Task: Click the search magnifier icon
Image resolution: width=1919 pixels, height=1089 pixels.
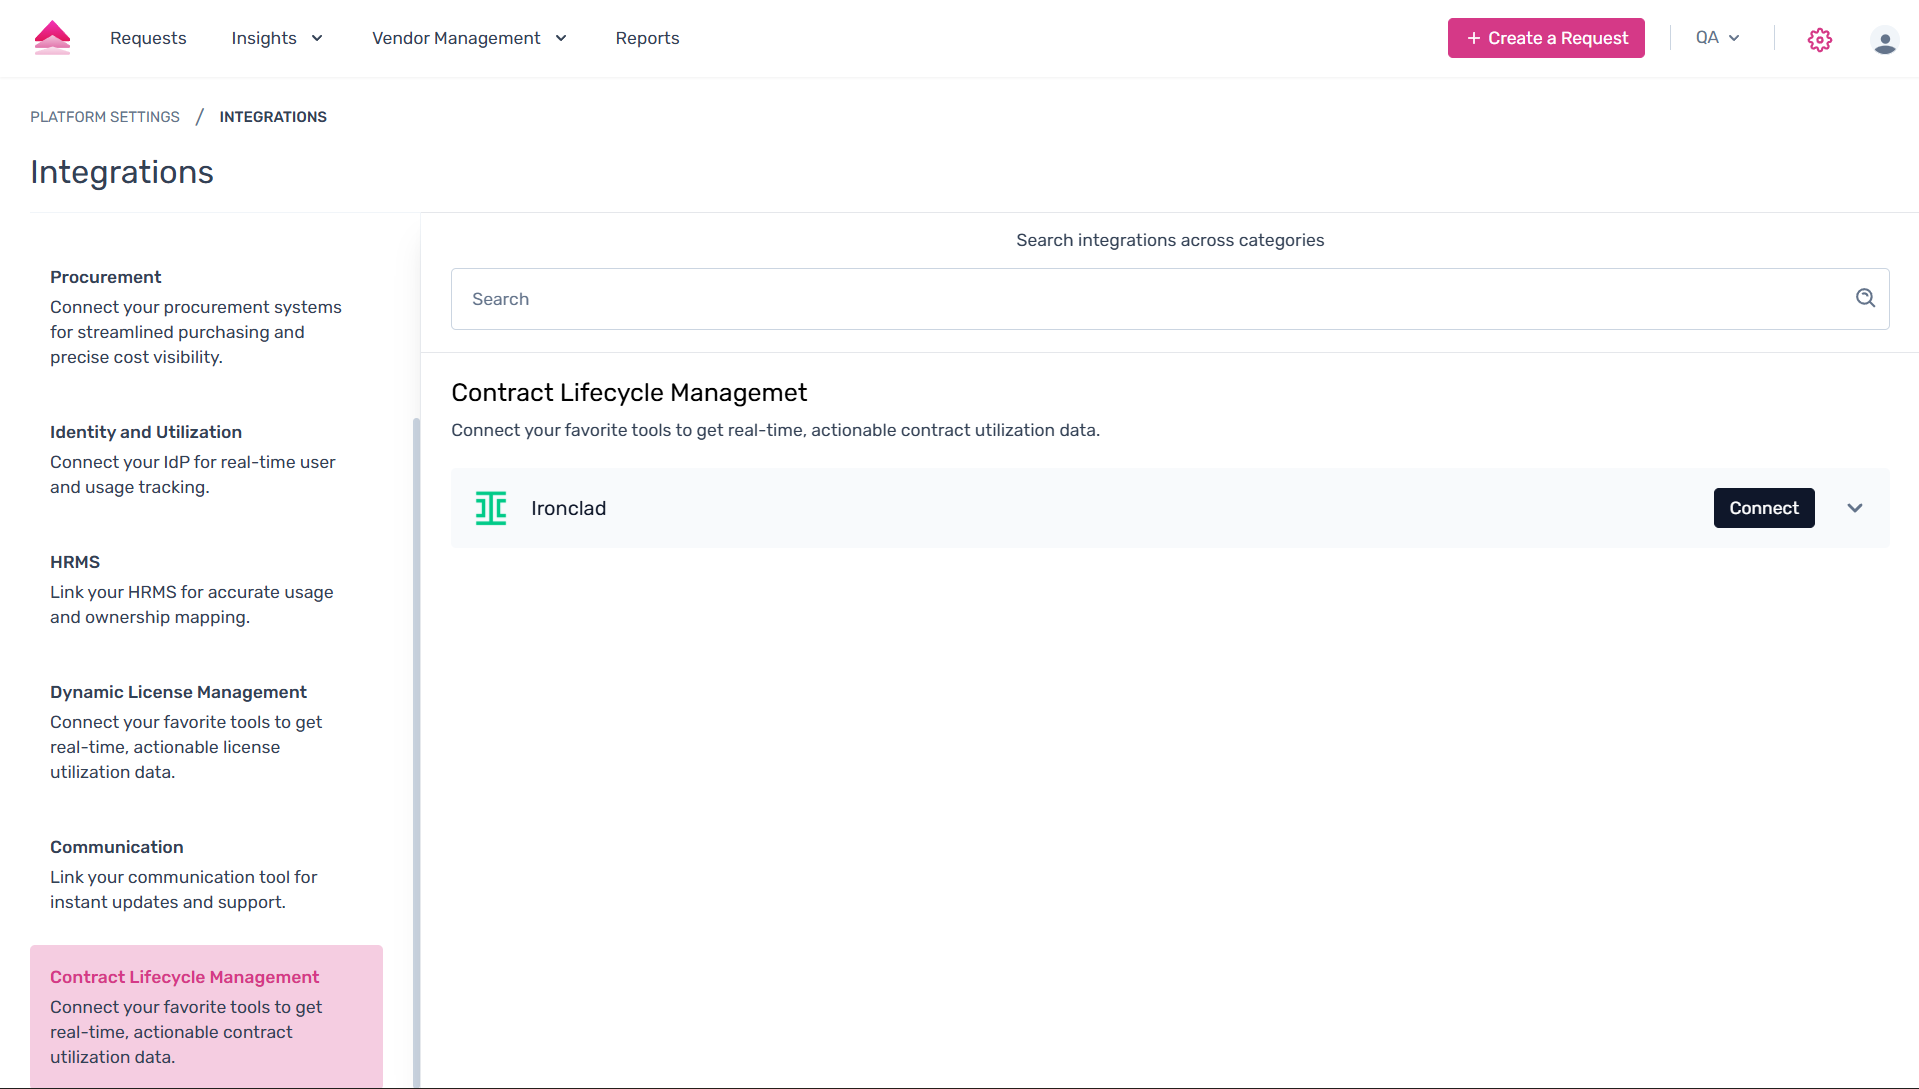Action: 1865,298
